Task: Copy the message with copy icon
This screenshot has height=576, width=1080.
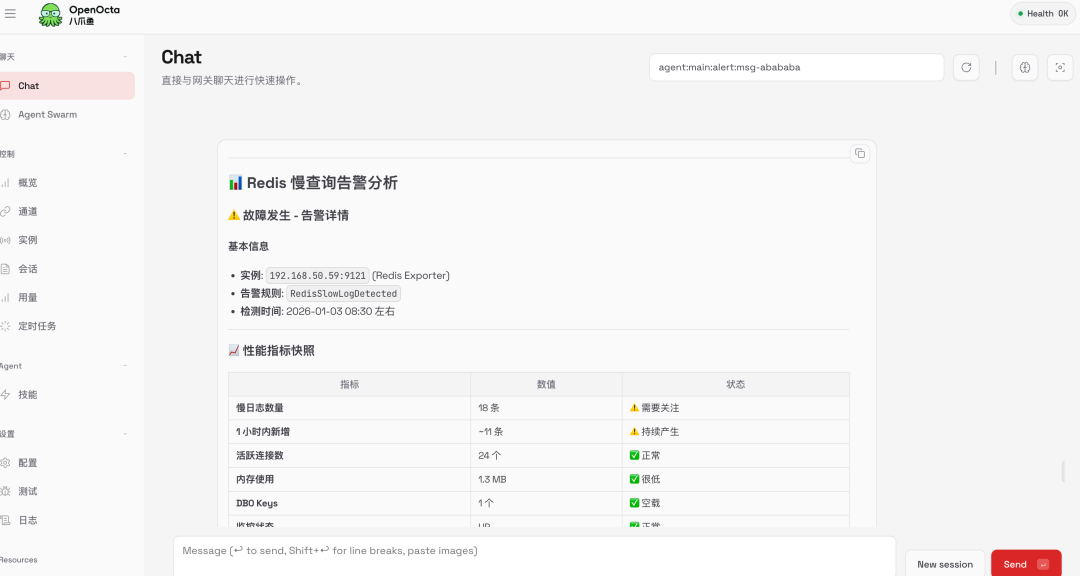Action: pyautogui.click(x=860, y=154)
